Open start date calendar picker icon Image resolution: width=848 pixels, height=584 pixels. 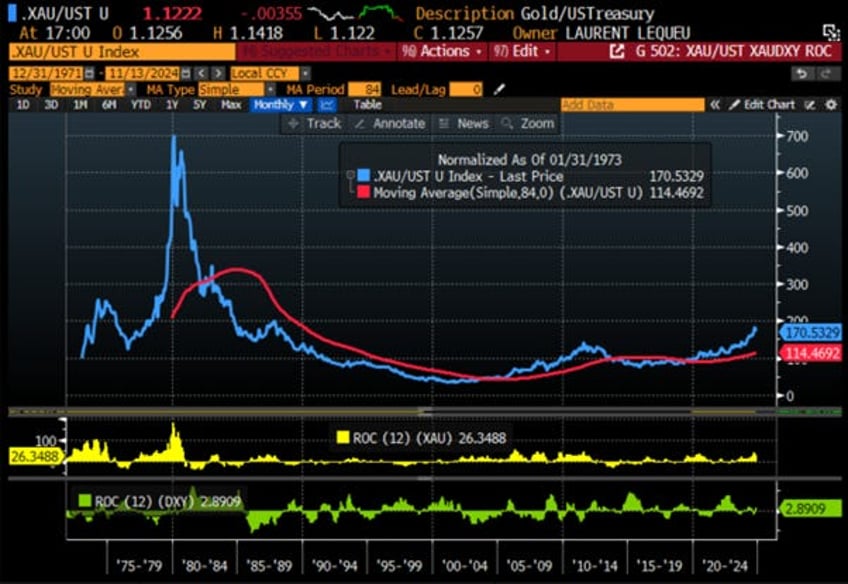pyautogui.click(x=89, y=73)
